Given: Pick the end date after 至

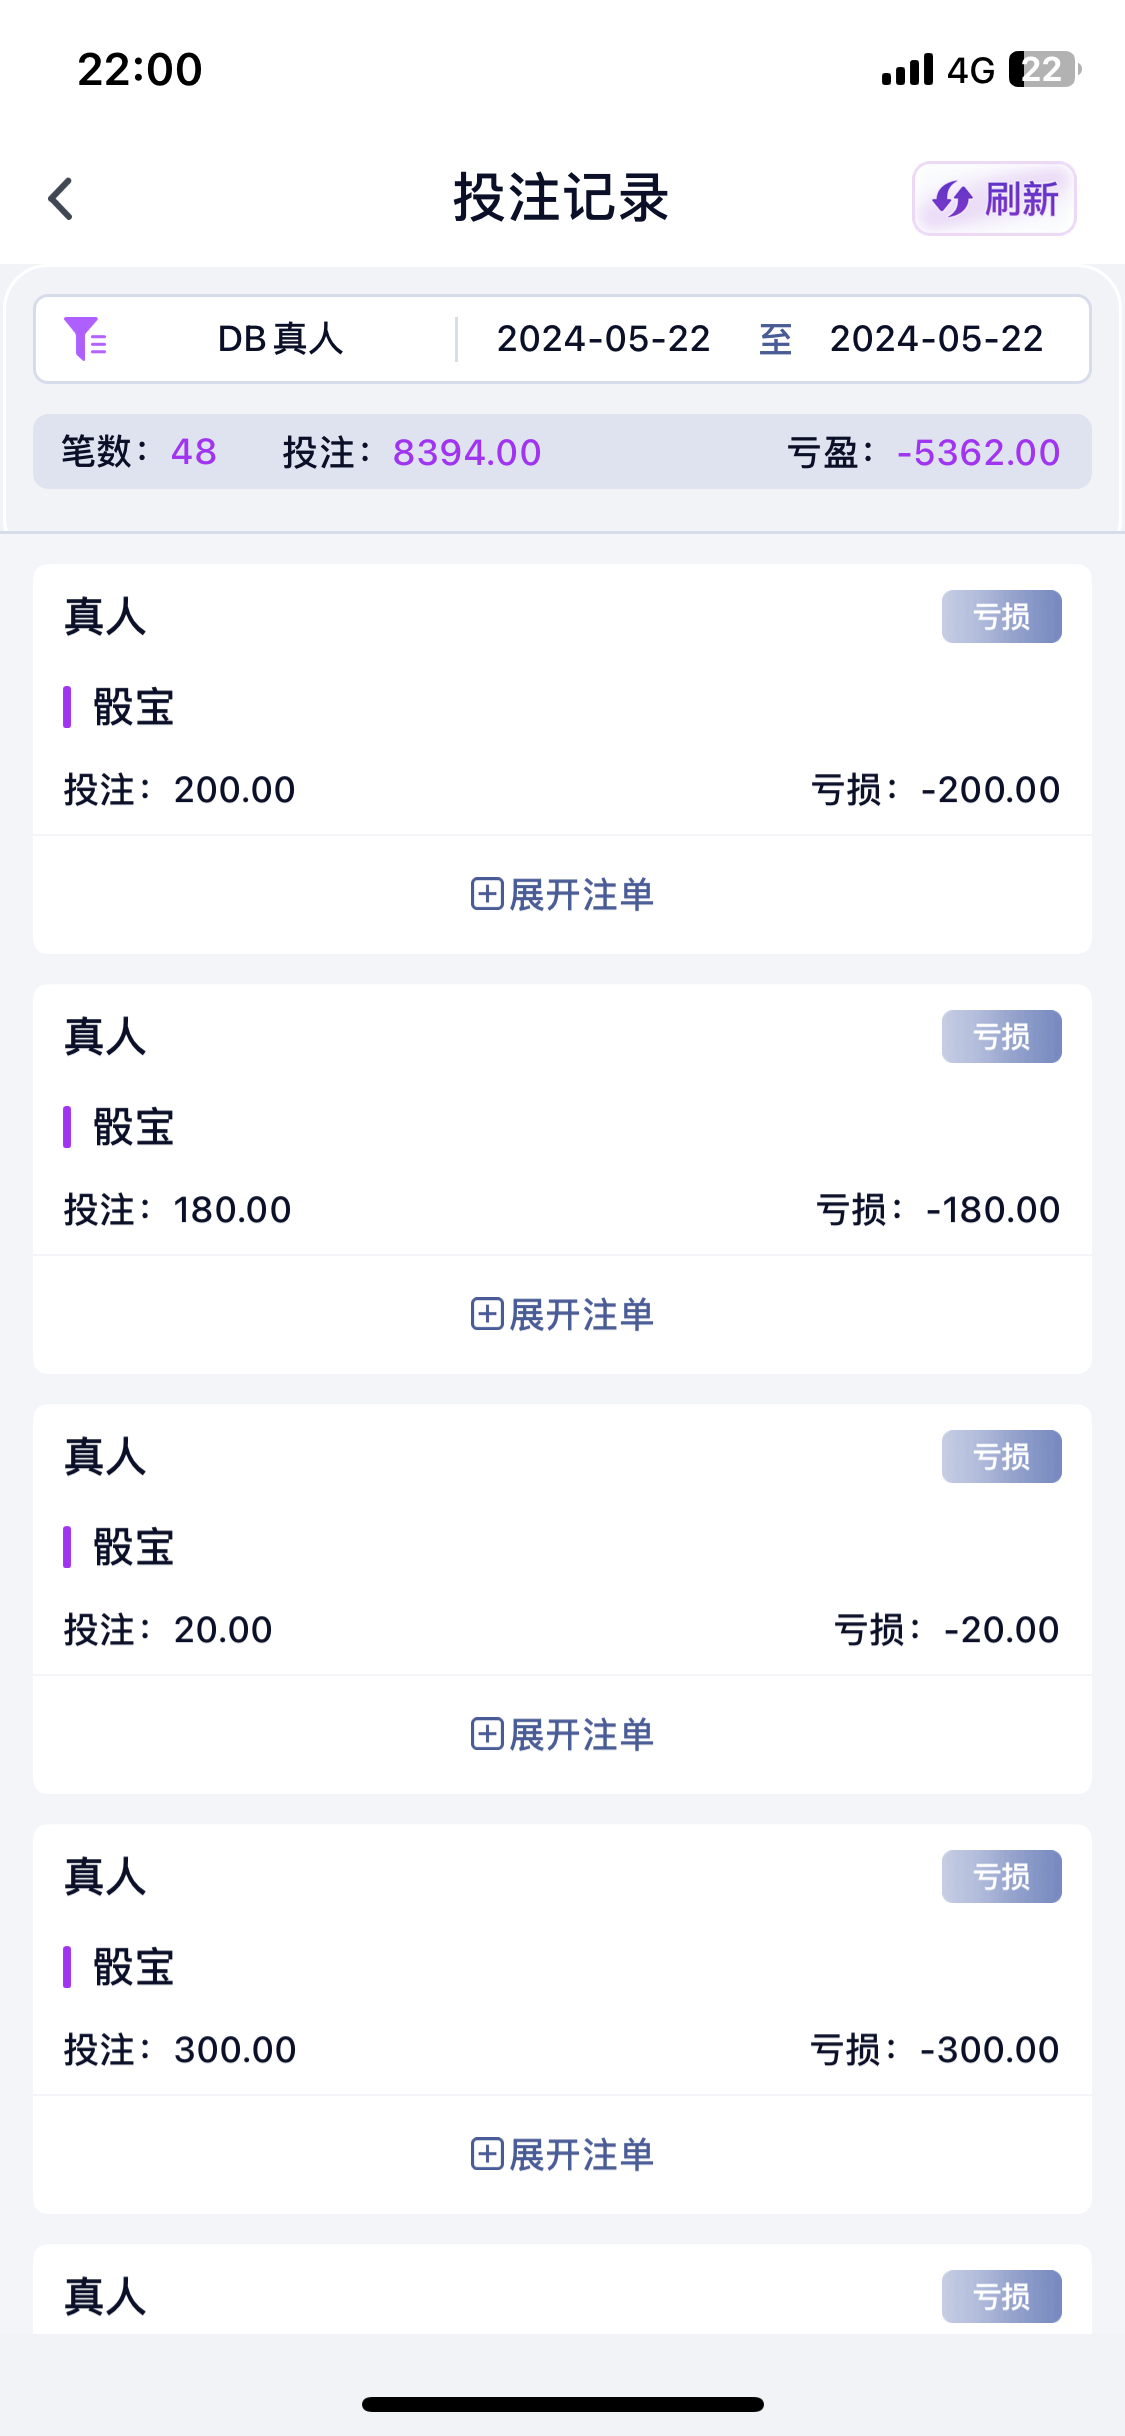Looking at the screenshot, I should tap(936, 339).
